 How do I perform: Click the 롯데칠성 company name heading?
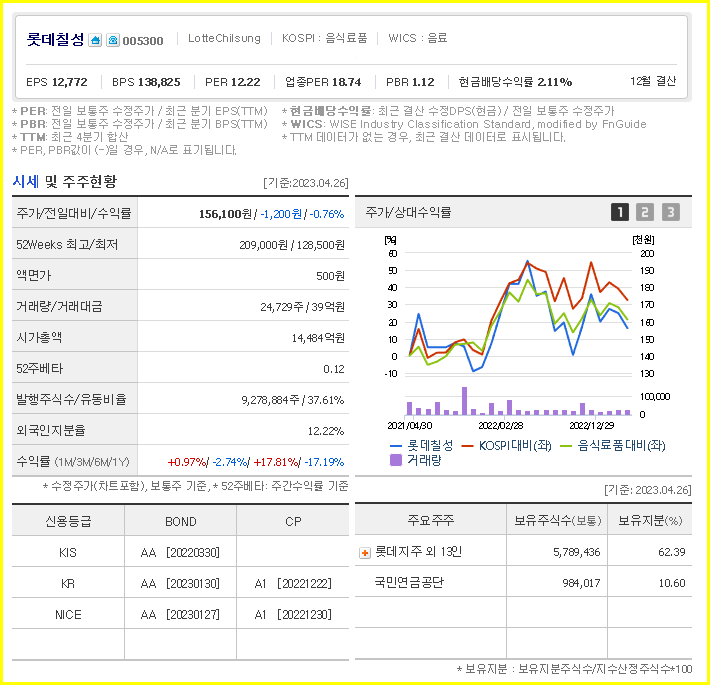55,40
